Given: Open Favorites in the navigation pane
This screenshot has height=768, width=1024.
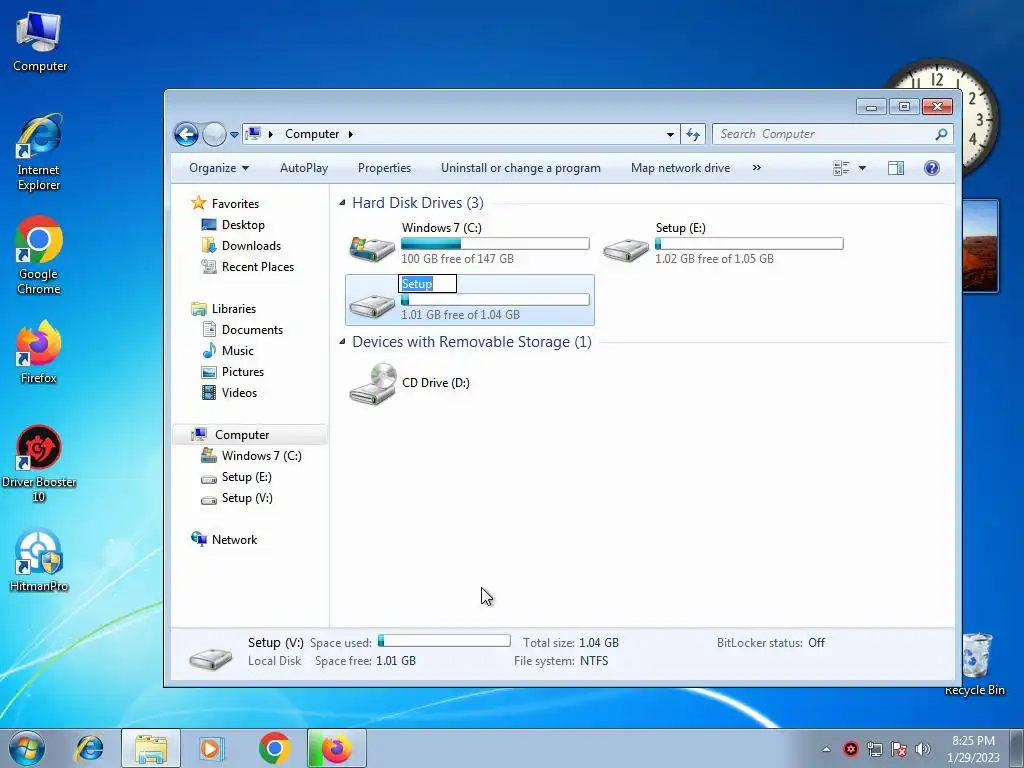Looking at the screenshot, I should [235, 204].
